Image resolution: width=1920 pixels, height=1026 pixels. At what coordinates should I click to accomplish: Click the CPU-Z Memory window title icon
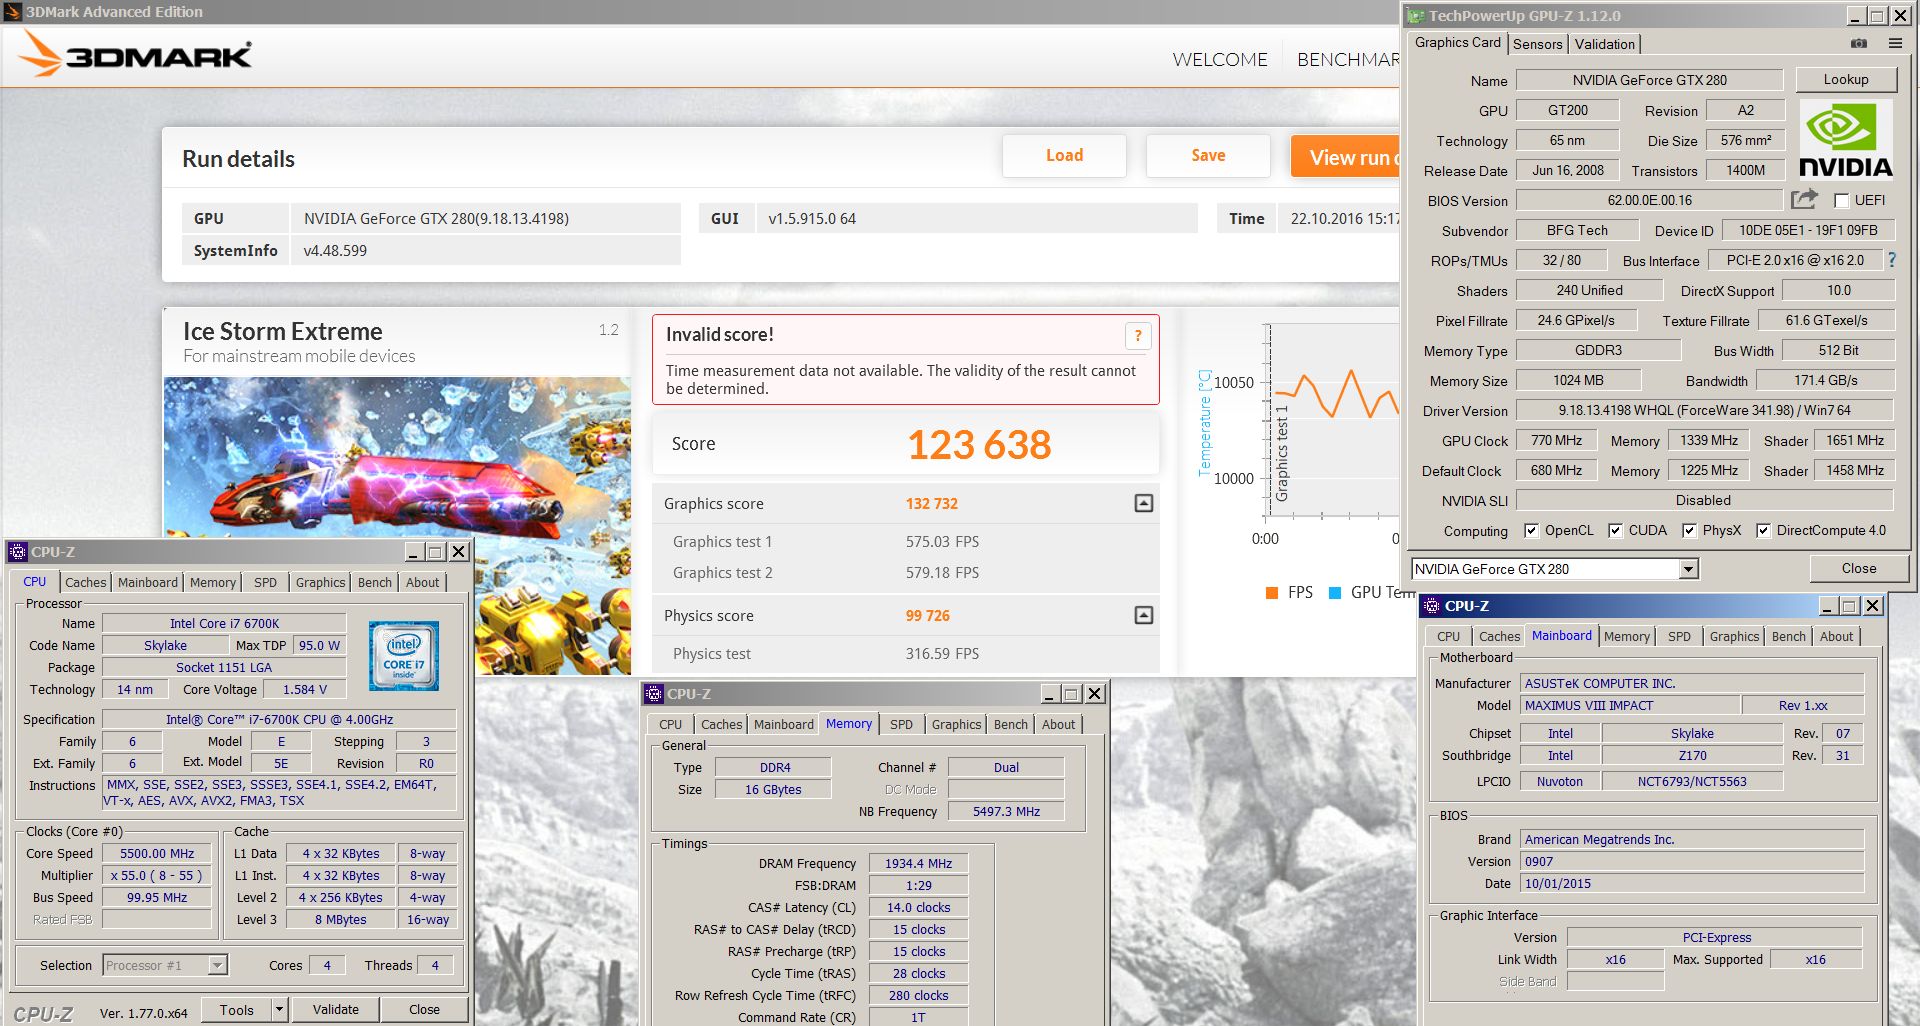click(x=654, y=693)
